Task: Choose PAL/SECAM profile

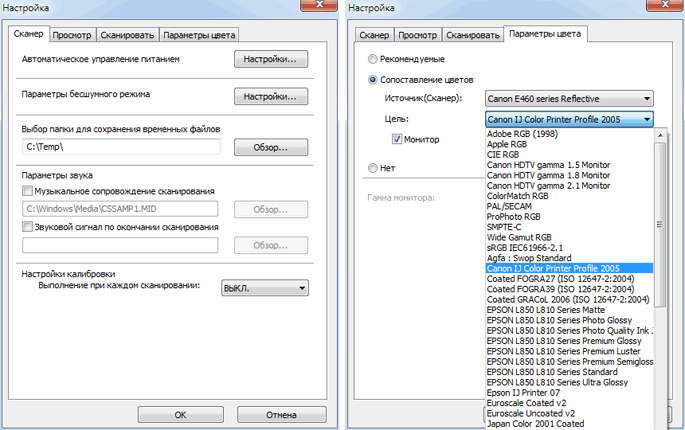Action: 570,206
